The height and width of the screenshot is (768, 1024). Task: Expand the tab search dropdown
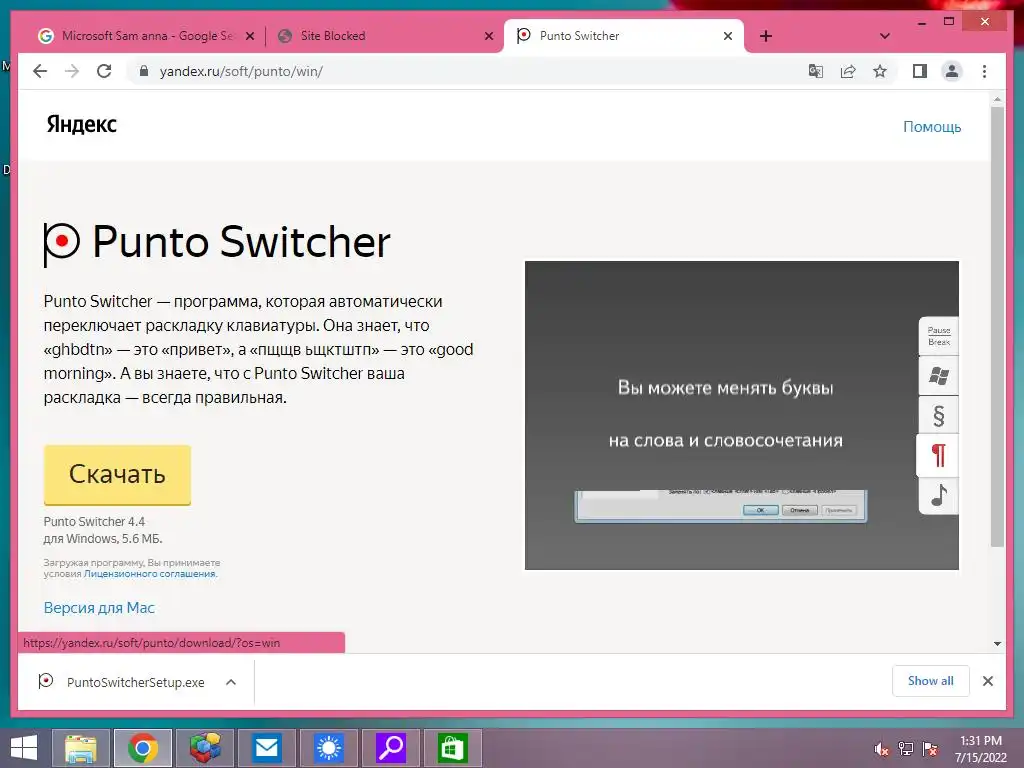pyautogui.click(x=884, y=36)
